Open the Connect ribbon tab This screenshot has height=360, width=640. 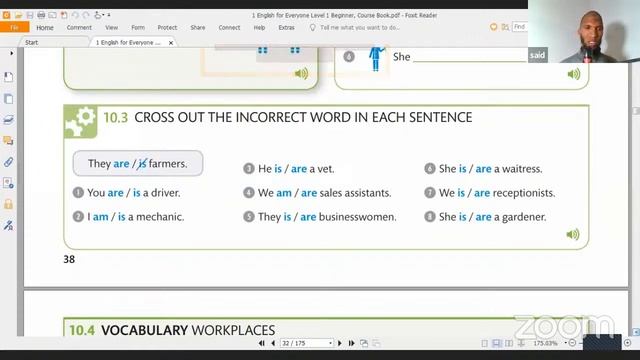[x=229, y=28]
